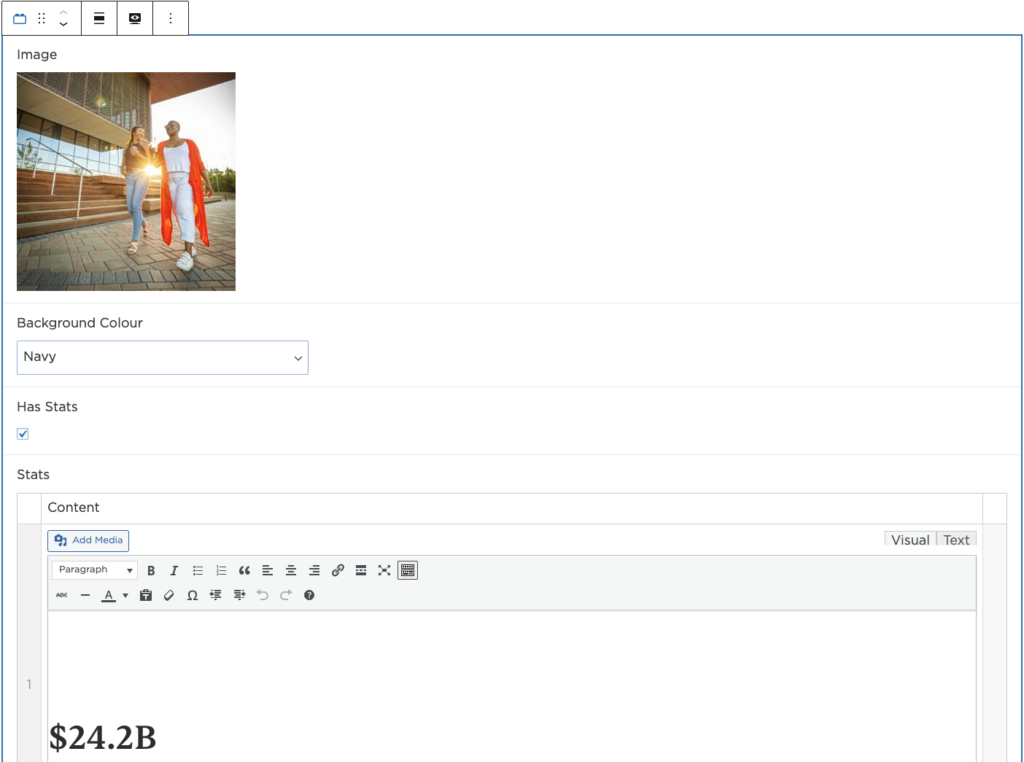Uncheck the Has Stats checkbox
This screenshot has height=762, width=1024.
point(23,434)
